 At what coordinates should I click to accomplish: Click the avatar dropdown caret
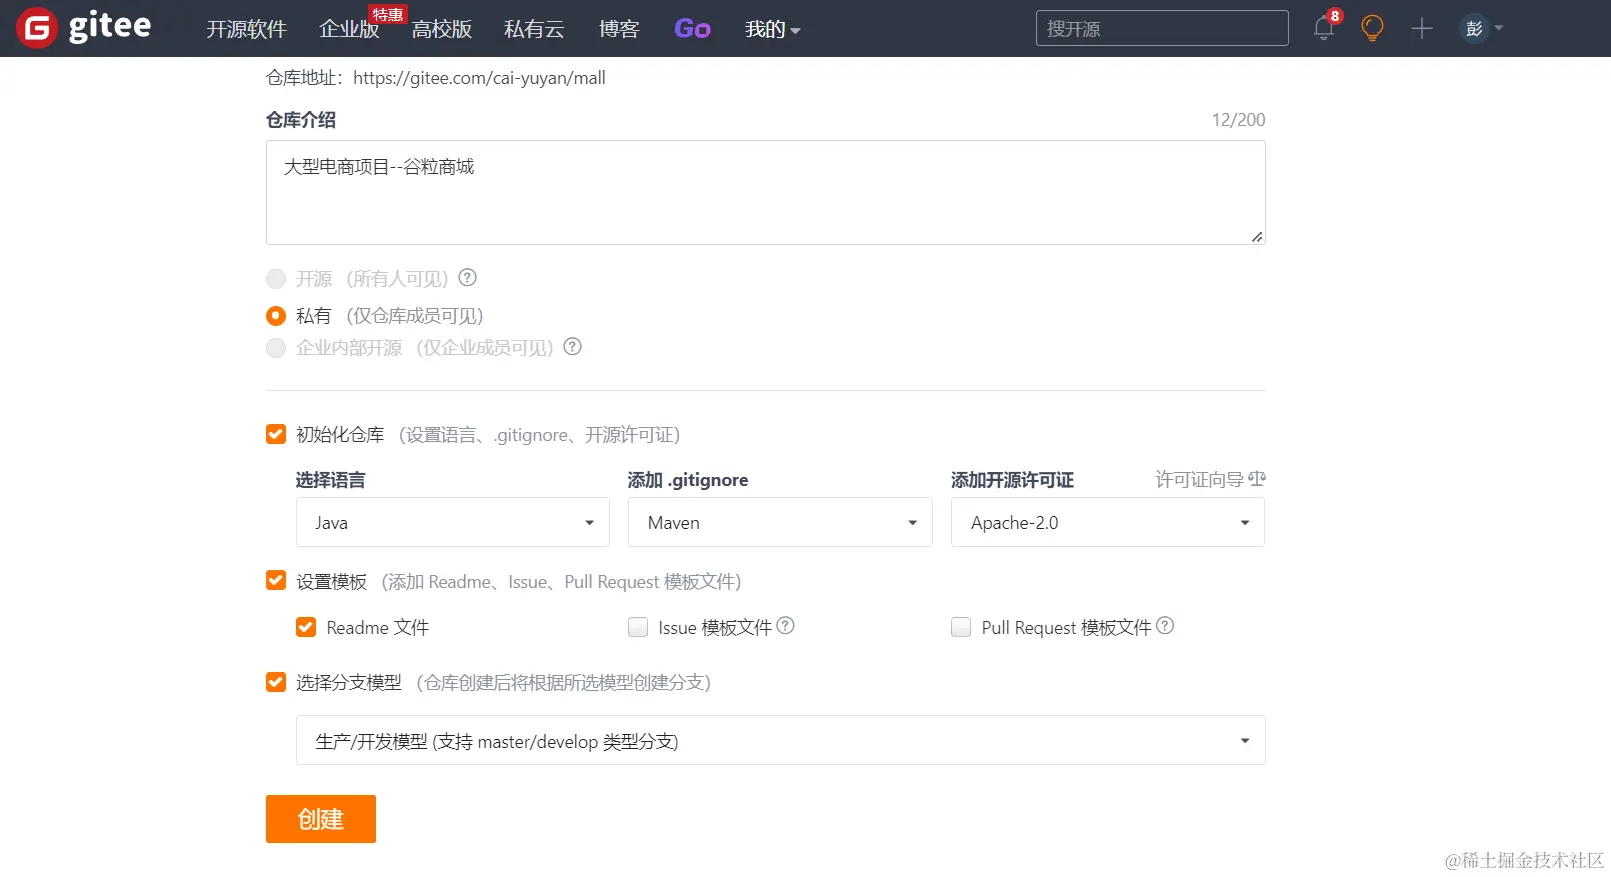(1499, 29)
